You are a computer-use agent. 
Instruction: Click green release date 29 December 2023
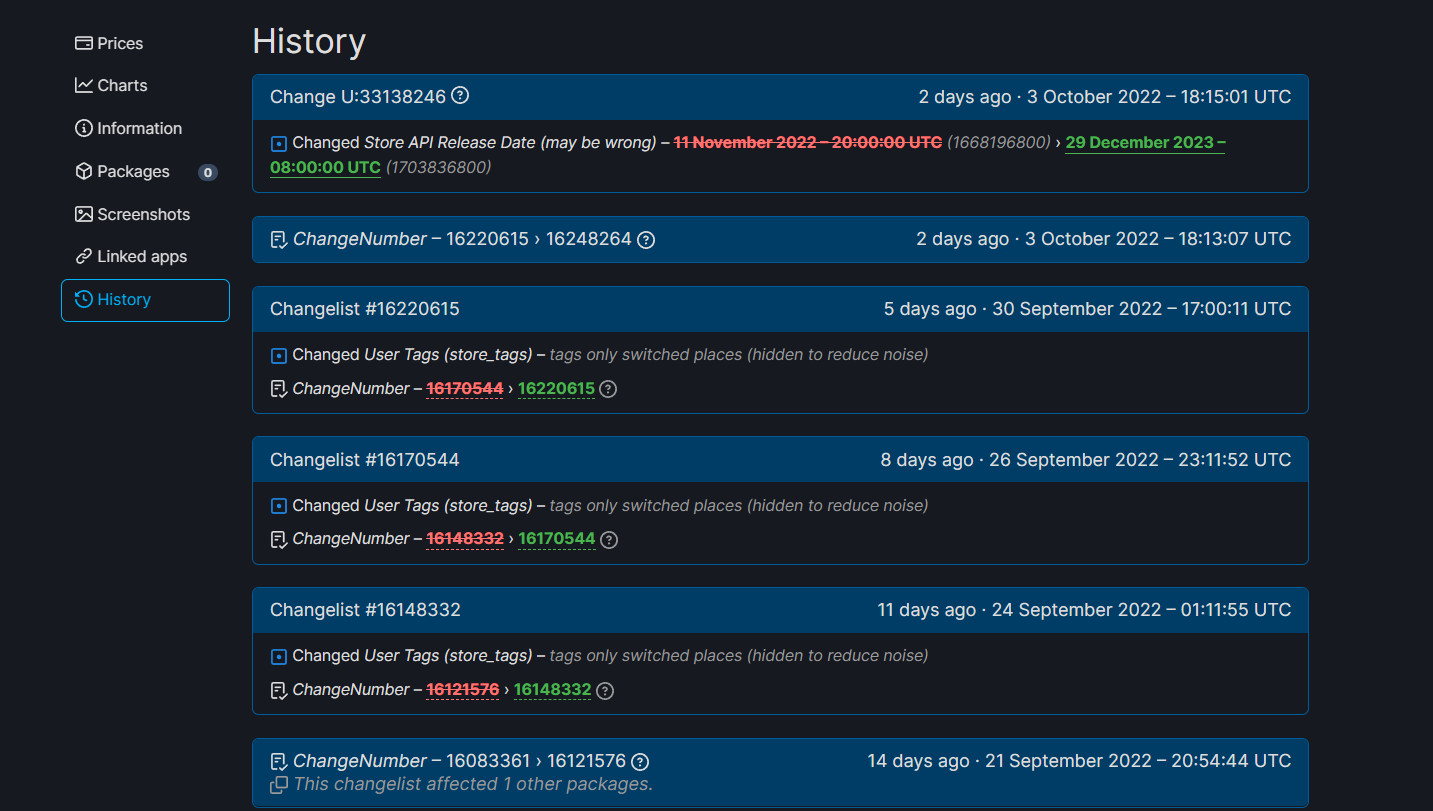point(1145,142)
